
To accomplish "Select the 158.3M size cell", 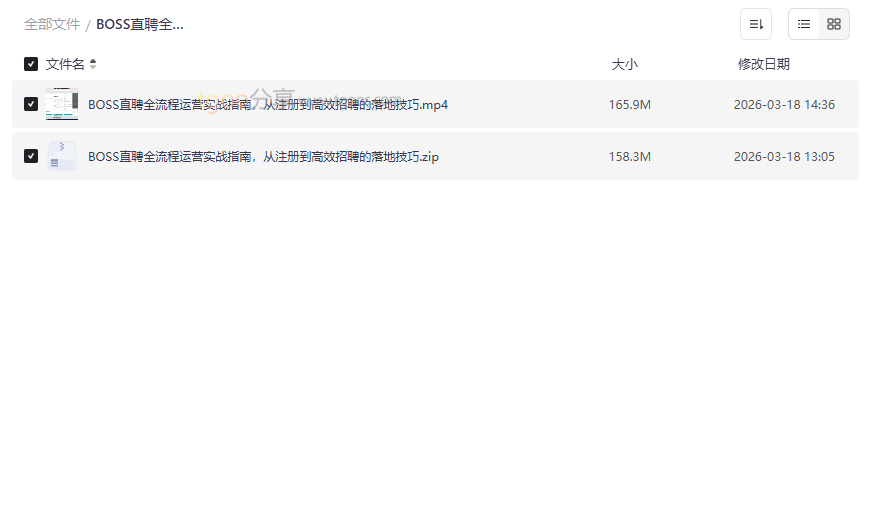I will click(x=630, y=157).
